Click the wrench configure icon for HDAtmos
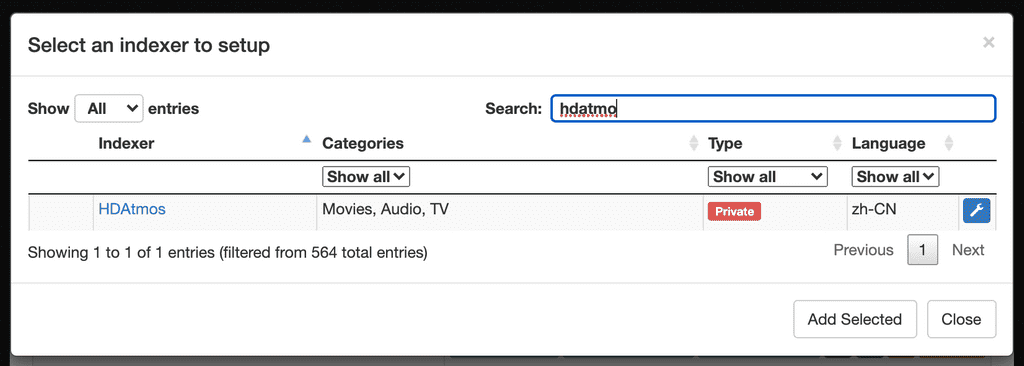 976,211
